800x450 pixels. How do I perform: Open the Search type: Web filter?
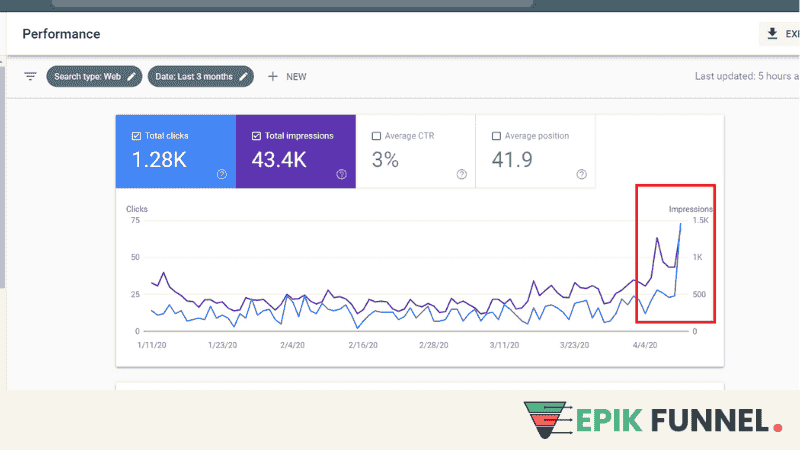pyautogui.click(x=88, y=76)
